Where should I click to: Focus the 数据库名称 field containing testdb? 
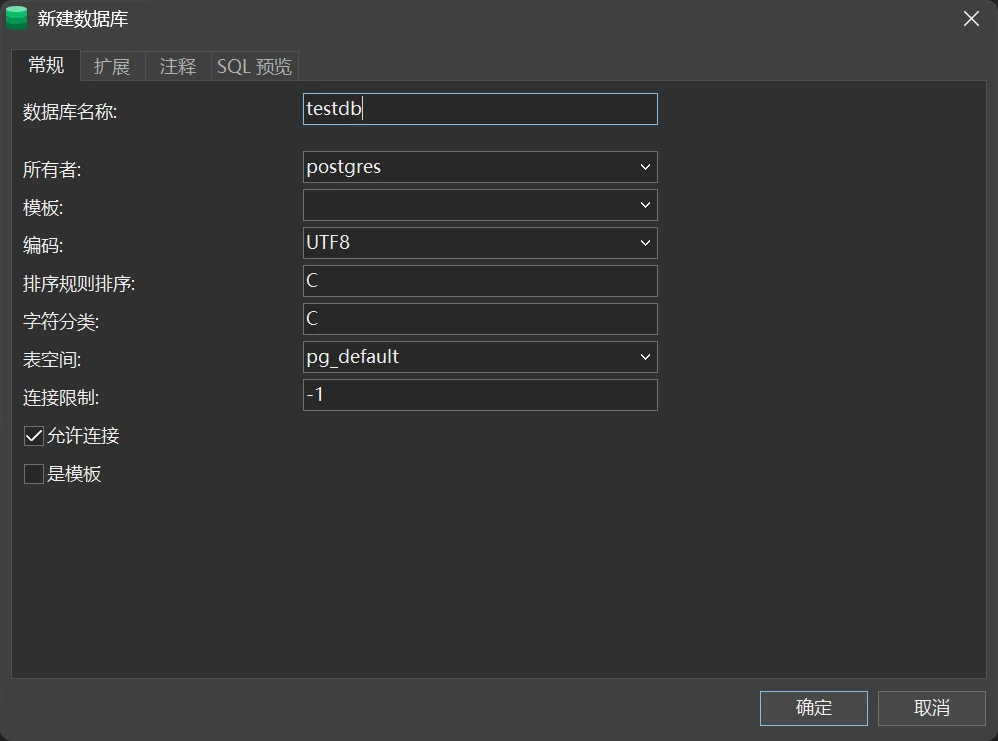[x=480, y=109]
